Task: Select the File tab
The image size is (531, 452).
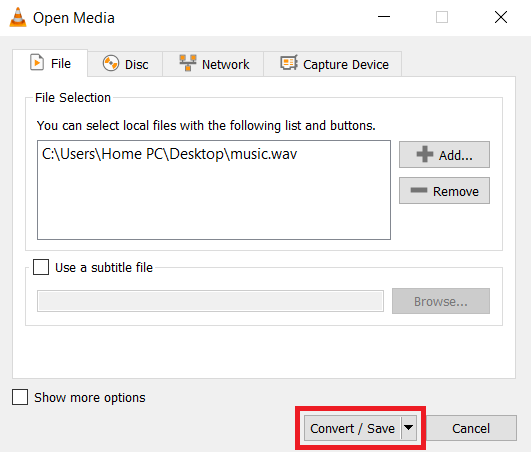Action: coord(50,63)
